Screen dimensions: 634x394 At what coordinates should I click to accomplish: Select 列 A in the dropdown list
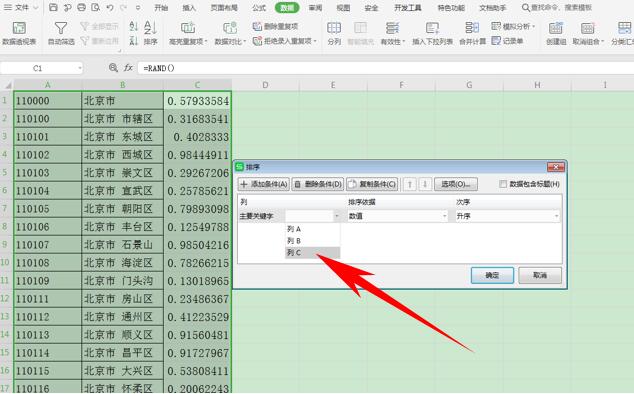coord(313,229)
